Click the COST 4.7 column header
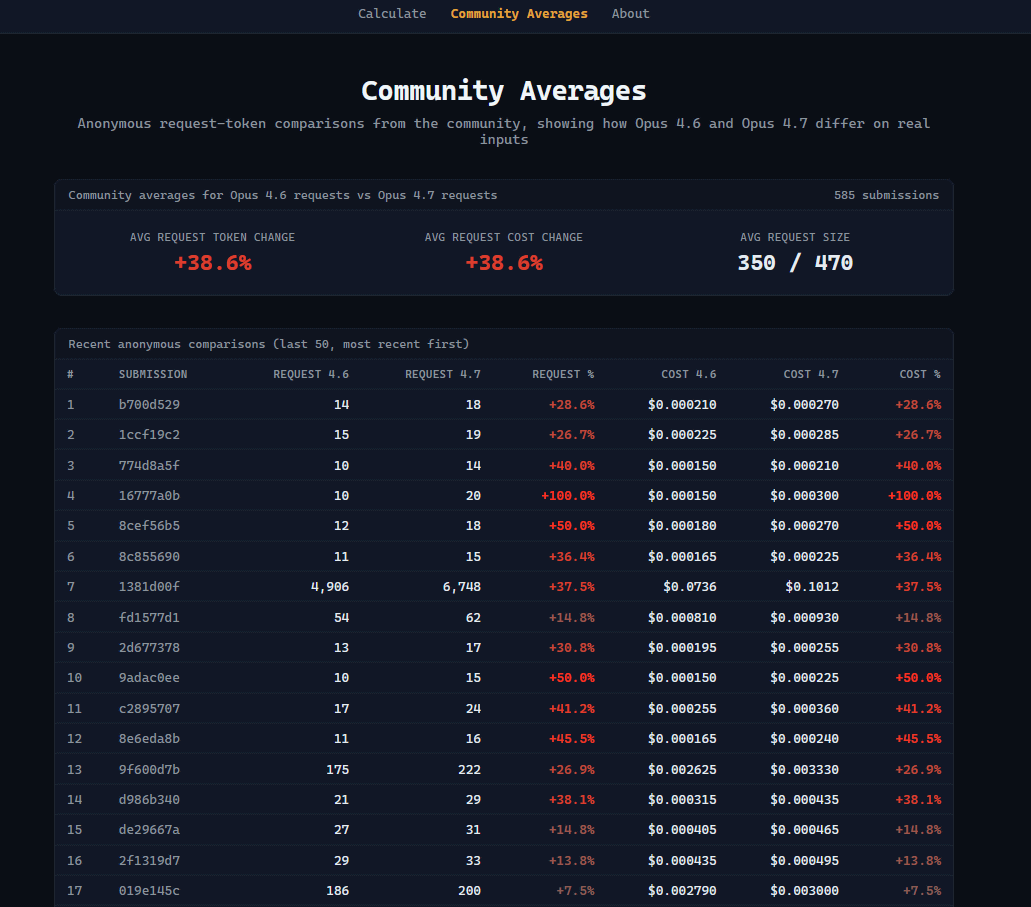Screen dimensions: 1031x907 coord(810,374)
